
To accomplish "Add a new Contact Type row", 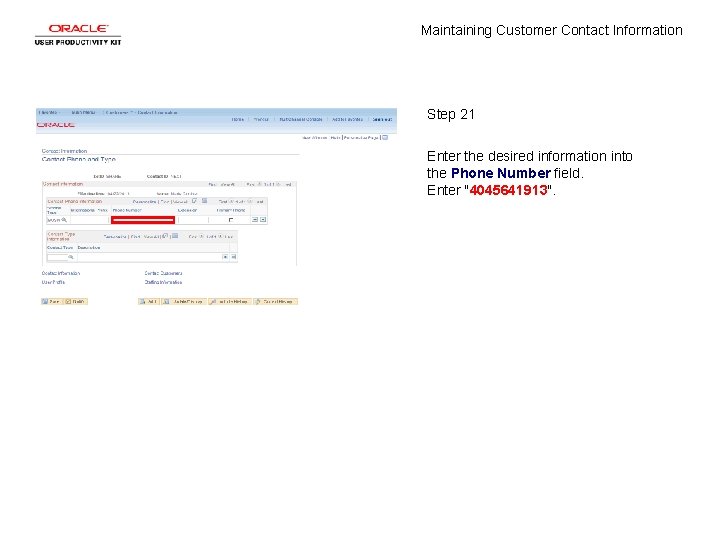I will pyautogui.click(x=225, y=257).
